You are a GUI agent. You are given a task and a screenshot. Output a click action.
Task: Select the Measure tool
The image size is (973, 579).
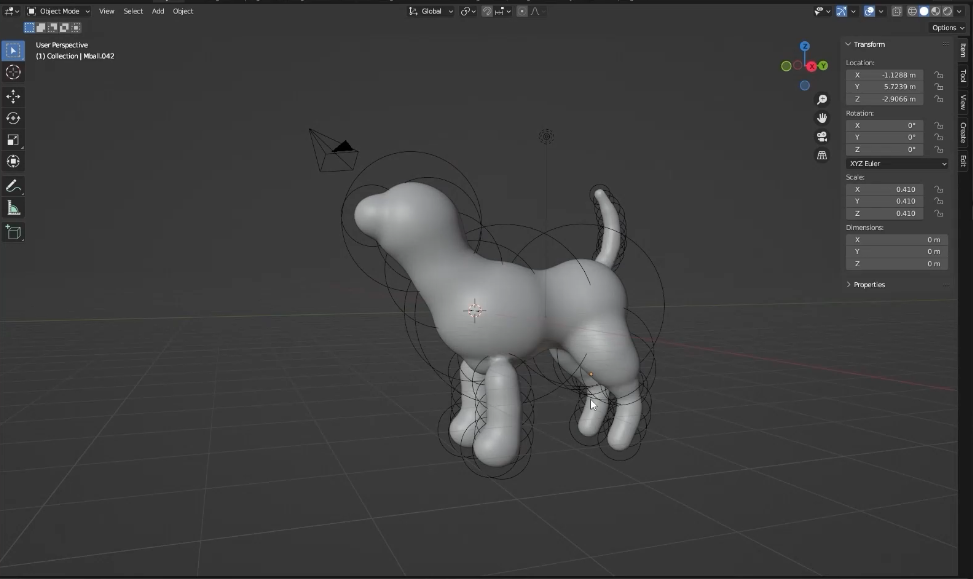[13, 208]
